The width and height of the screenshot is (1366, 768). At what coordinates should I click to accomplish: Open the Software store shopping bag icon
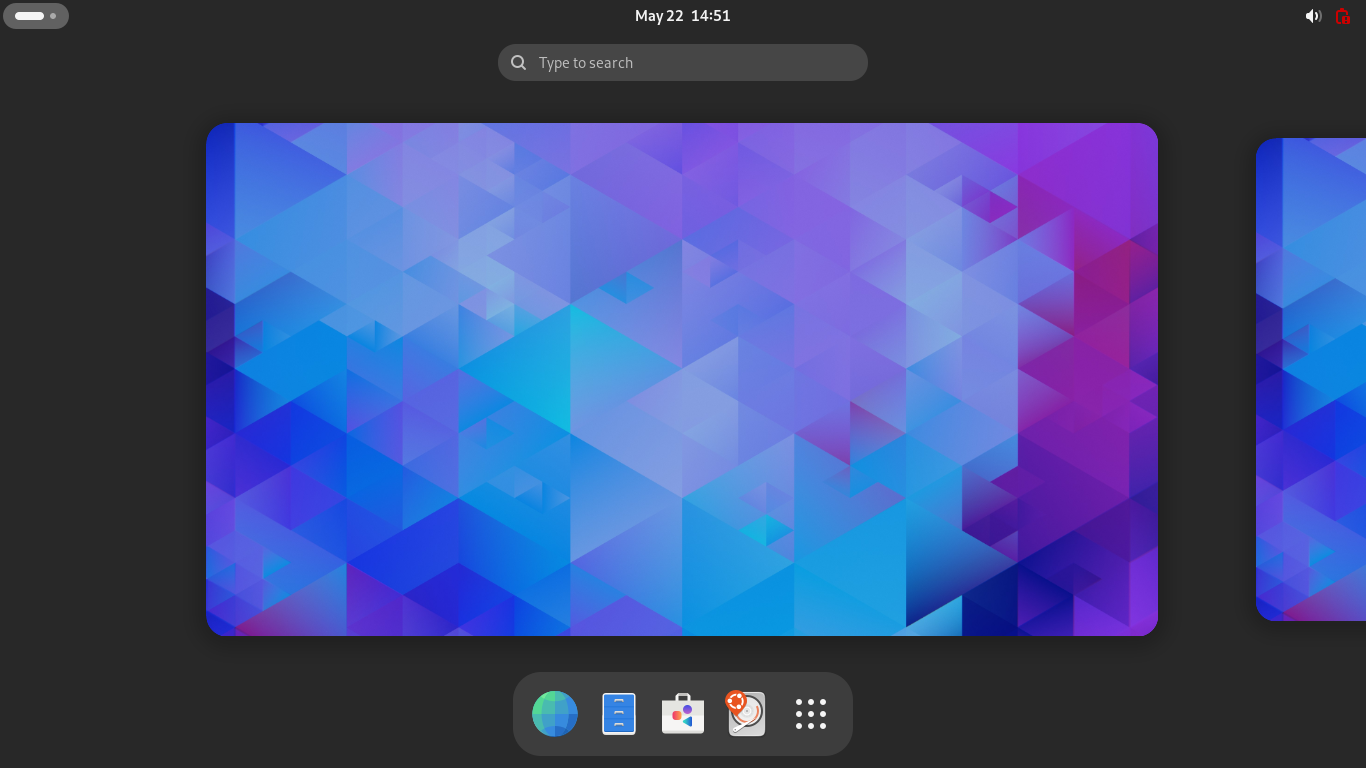[683, 714]
